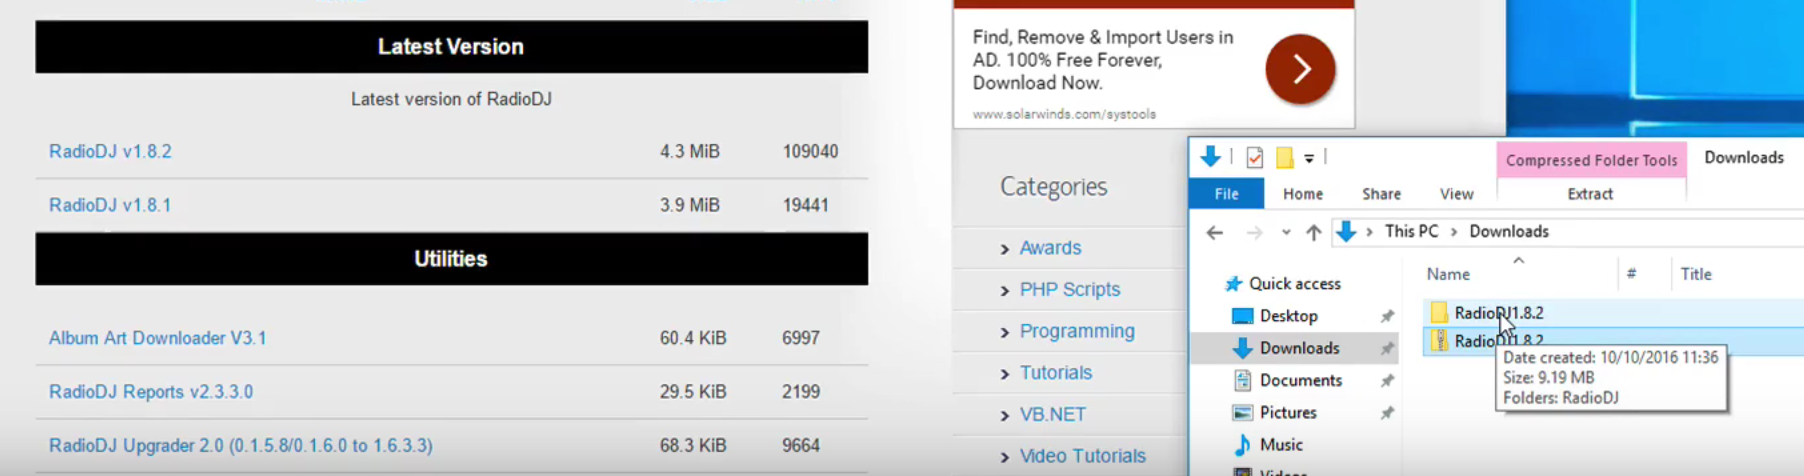The width and height of the screenshot is (1804, 476).
Task: Click the www.solarwinds.com/systools ad link
Action: [1064, 114]
